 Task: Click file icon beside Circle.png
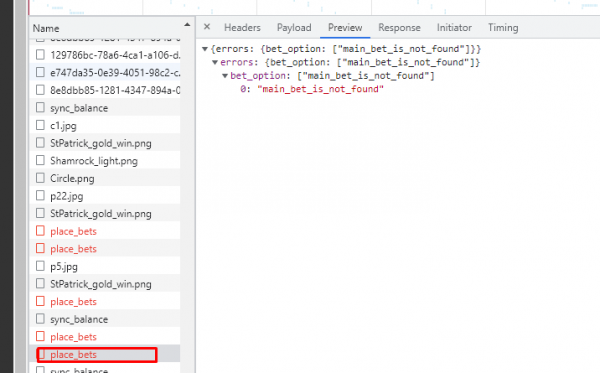pos(40,178)
